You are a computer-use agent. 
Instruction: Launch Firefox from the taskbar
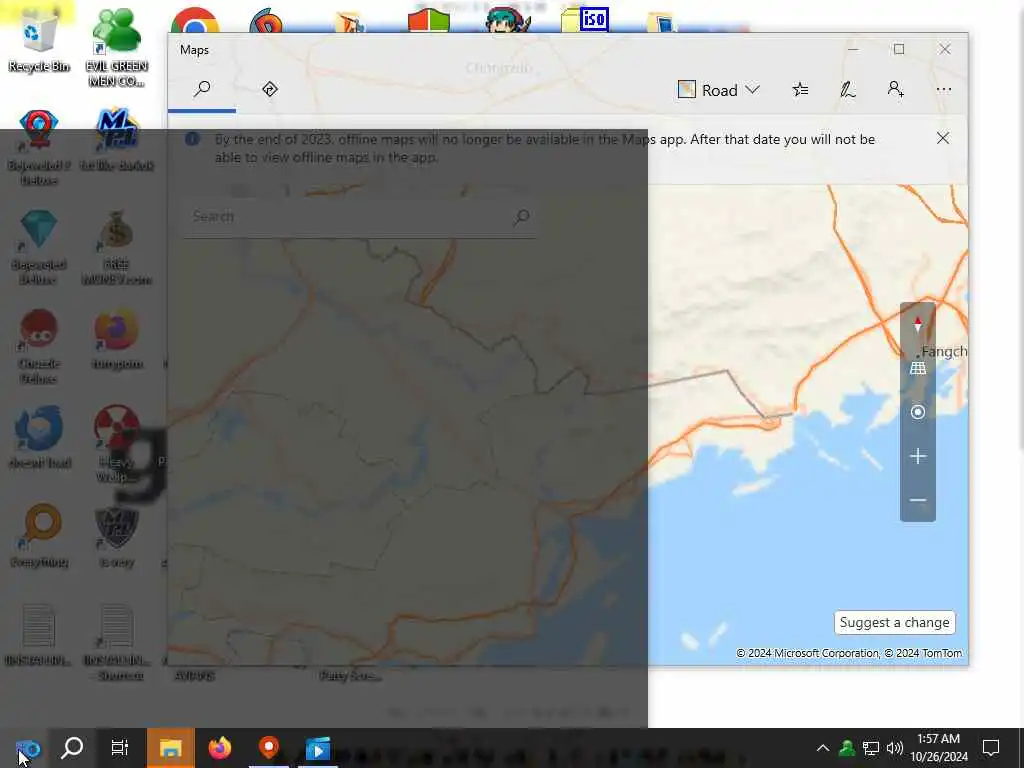click(x=219, y=748)
